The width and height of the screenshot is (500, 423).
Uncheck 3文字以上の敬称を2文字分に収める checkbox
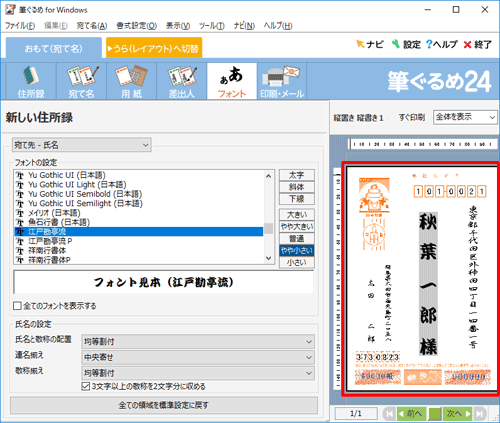coord(86,386)
